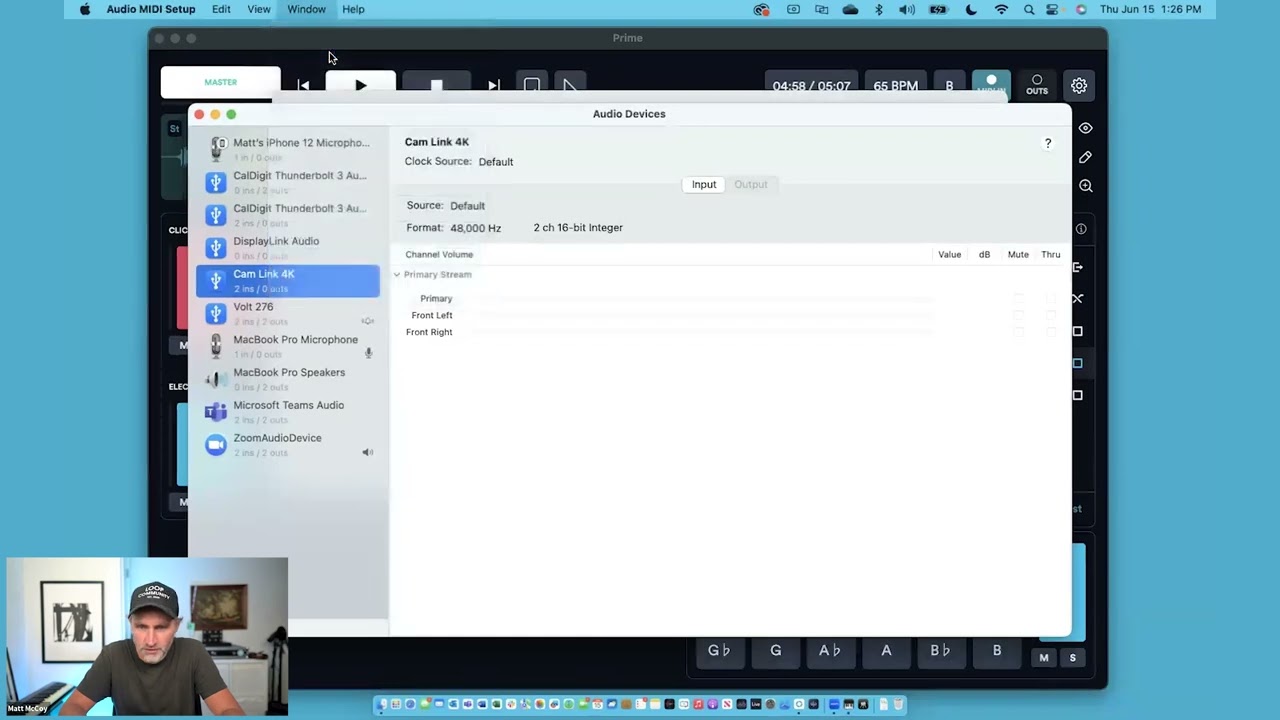The height and width of the screenshot is (720, 1280).
Task: Skip to previous section in Prime
Action: coord(303,85)
